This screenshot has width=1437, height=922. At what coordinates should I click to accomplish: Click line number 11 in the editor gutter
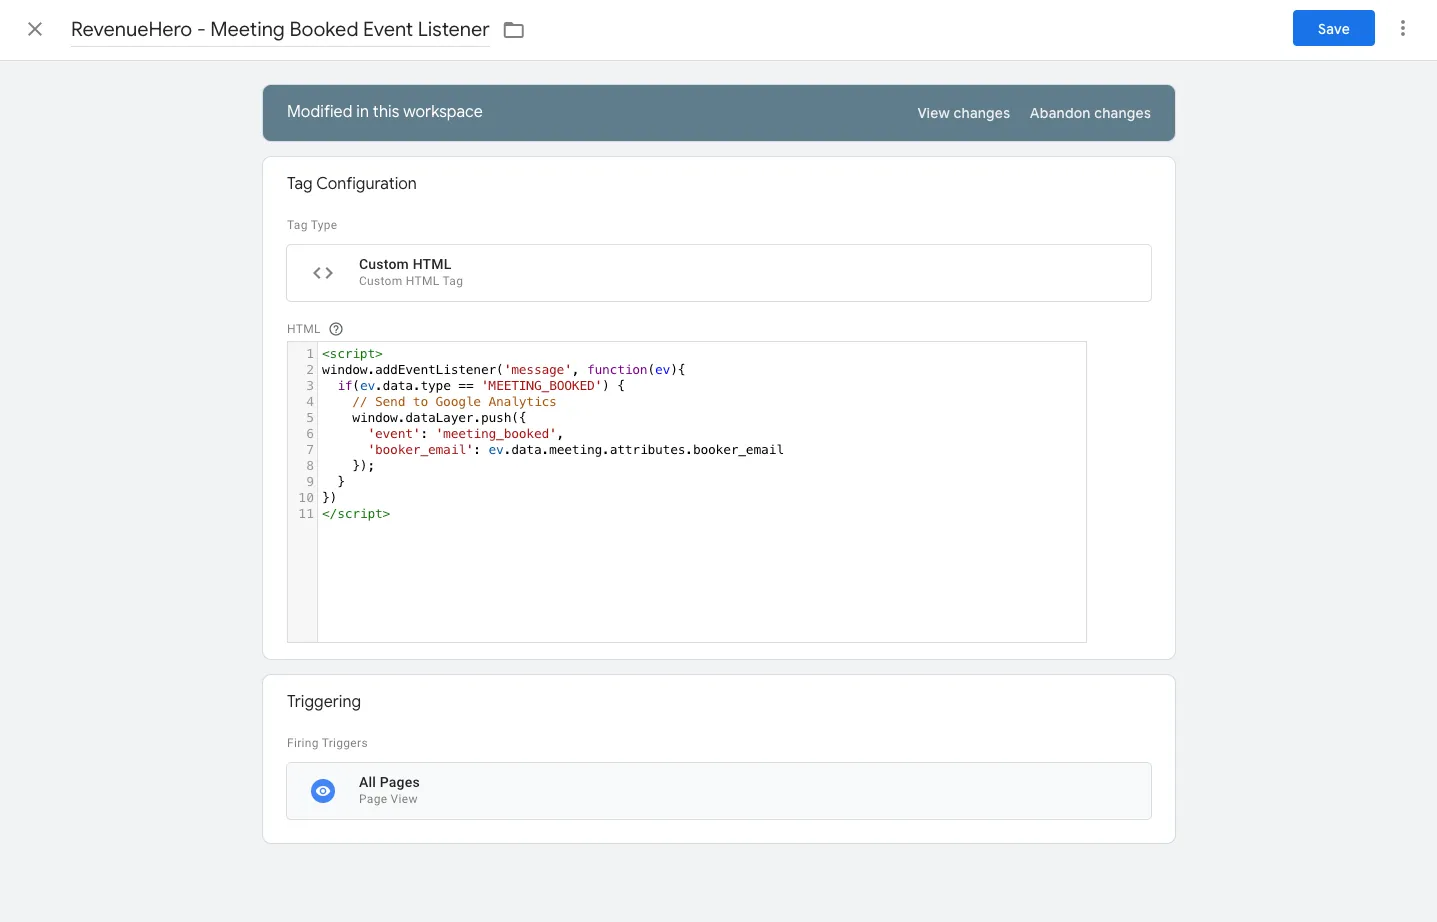306,514
